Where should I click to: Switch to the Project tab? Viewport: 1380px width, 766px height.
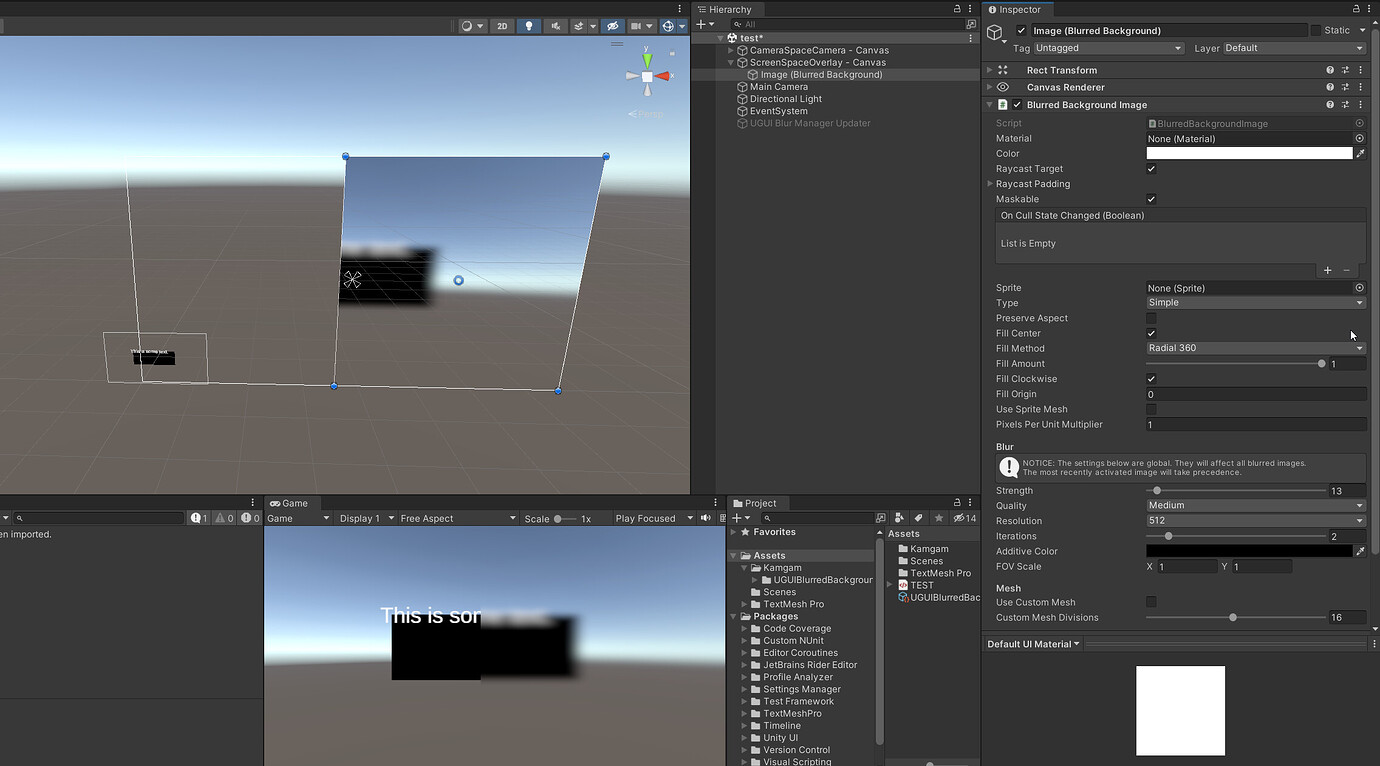[x=757, y=503]
